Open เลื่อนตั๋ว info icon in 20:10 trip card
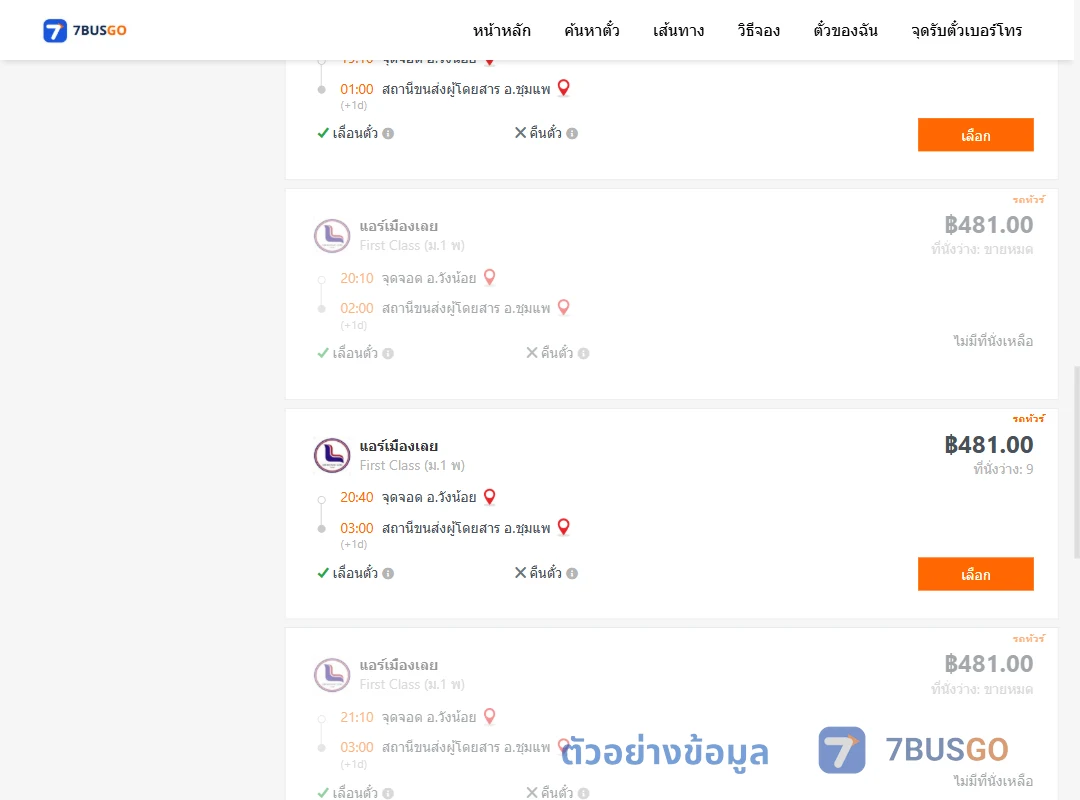 [388, 353]
